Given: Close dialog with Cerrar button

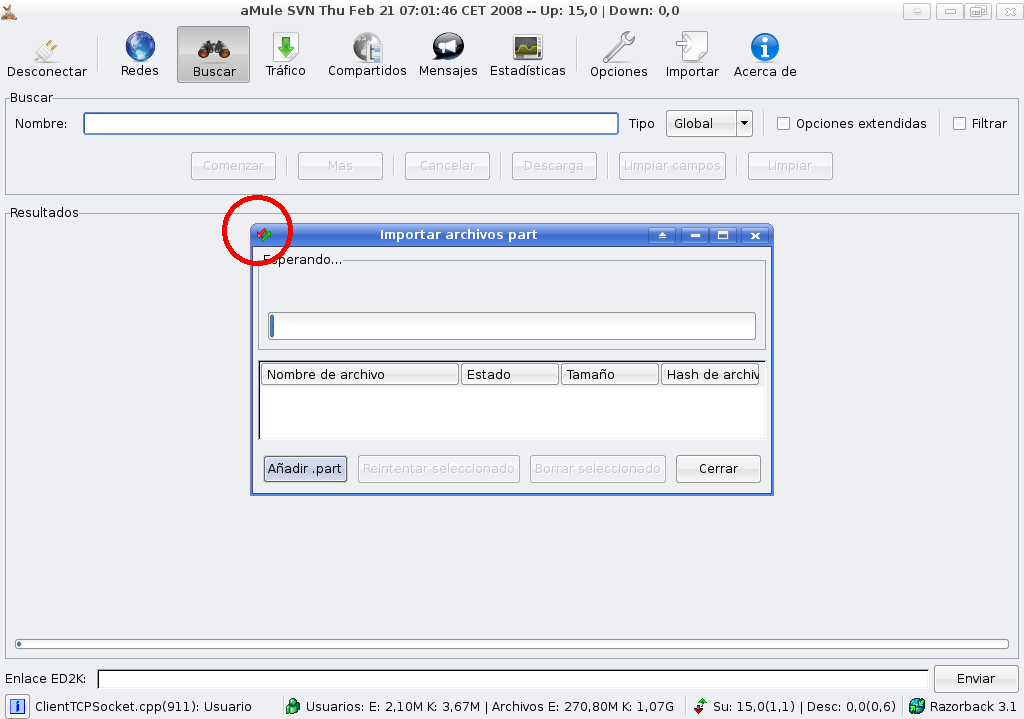Looking at the screenshot, I should pyautogui.click(x=718, y=469).
